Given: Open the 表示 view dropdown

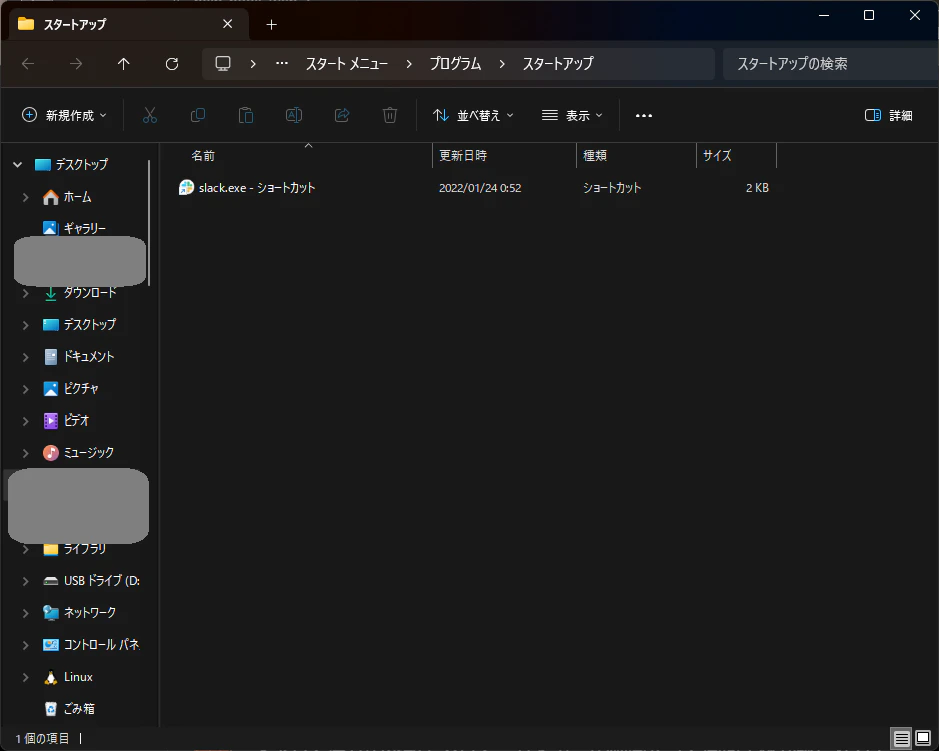Looking at the screenshot, I should click(572, 115).
